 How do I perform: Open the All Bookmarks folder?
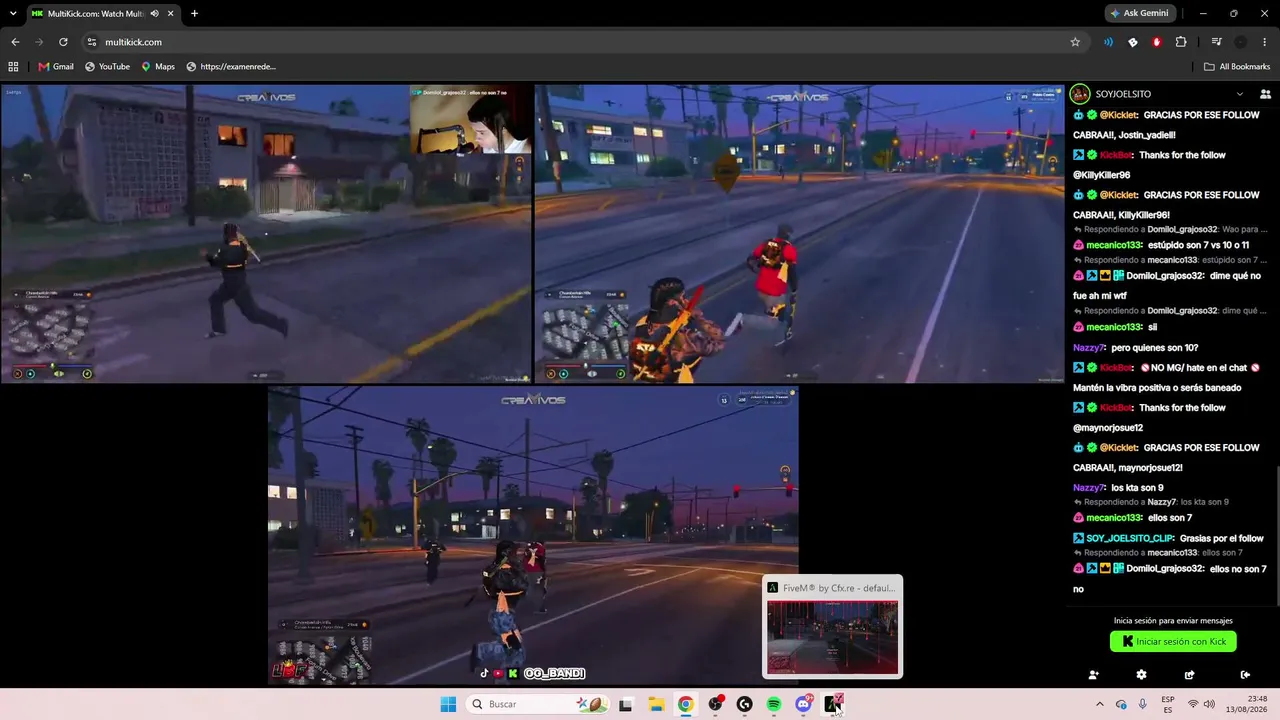1237,67
